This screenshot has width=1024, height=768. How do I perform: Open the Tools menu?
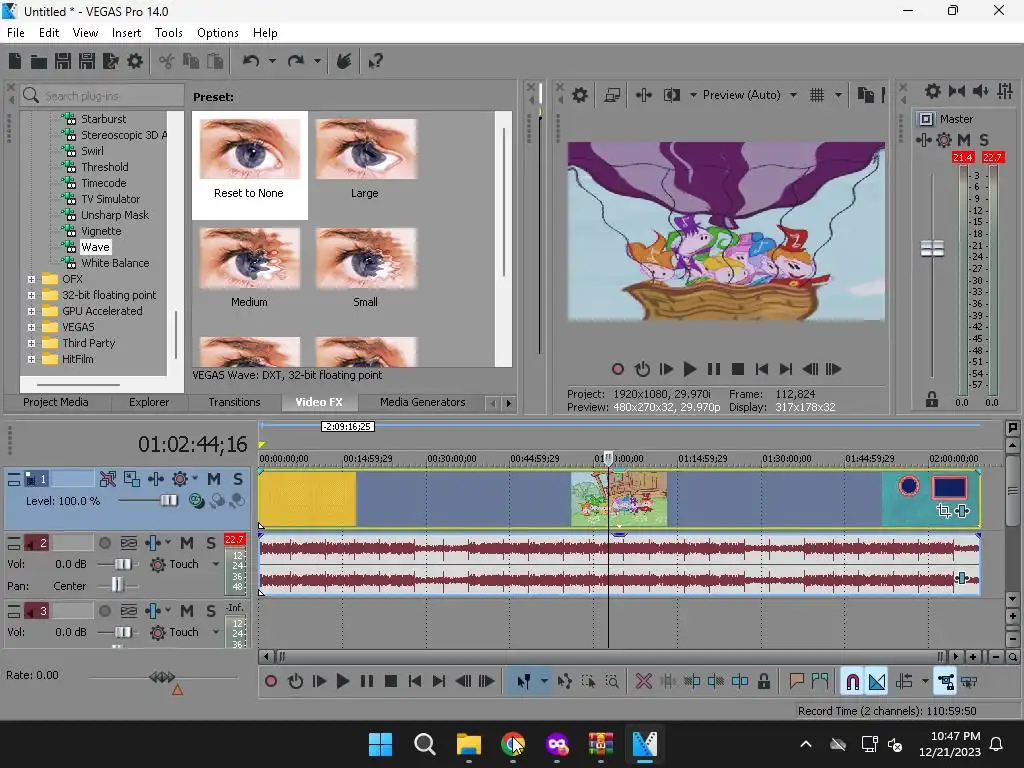[168, 33]
